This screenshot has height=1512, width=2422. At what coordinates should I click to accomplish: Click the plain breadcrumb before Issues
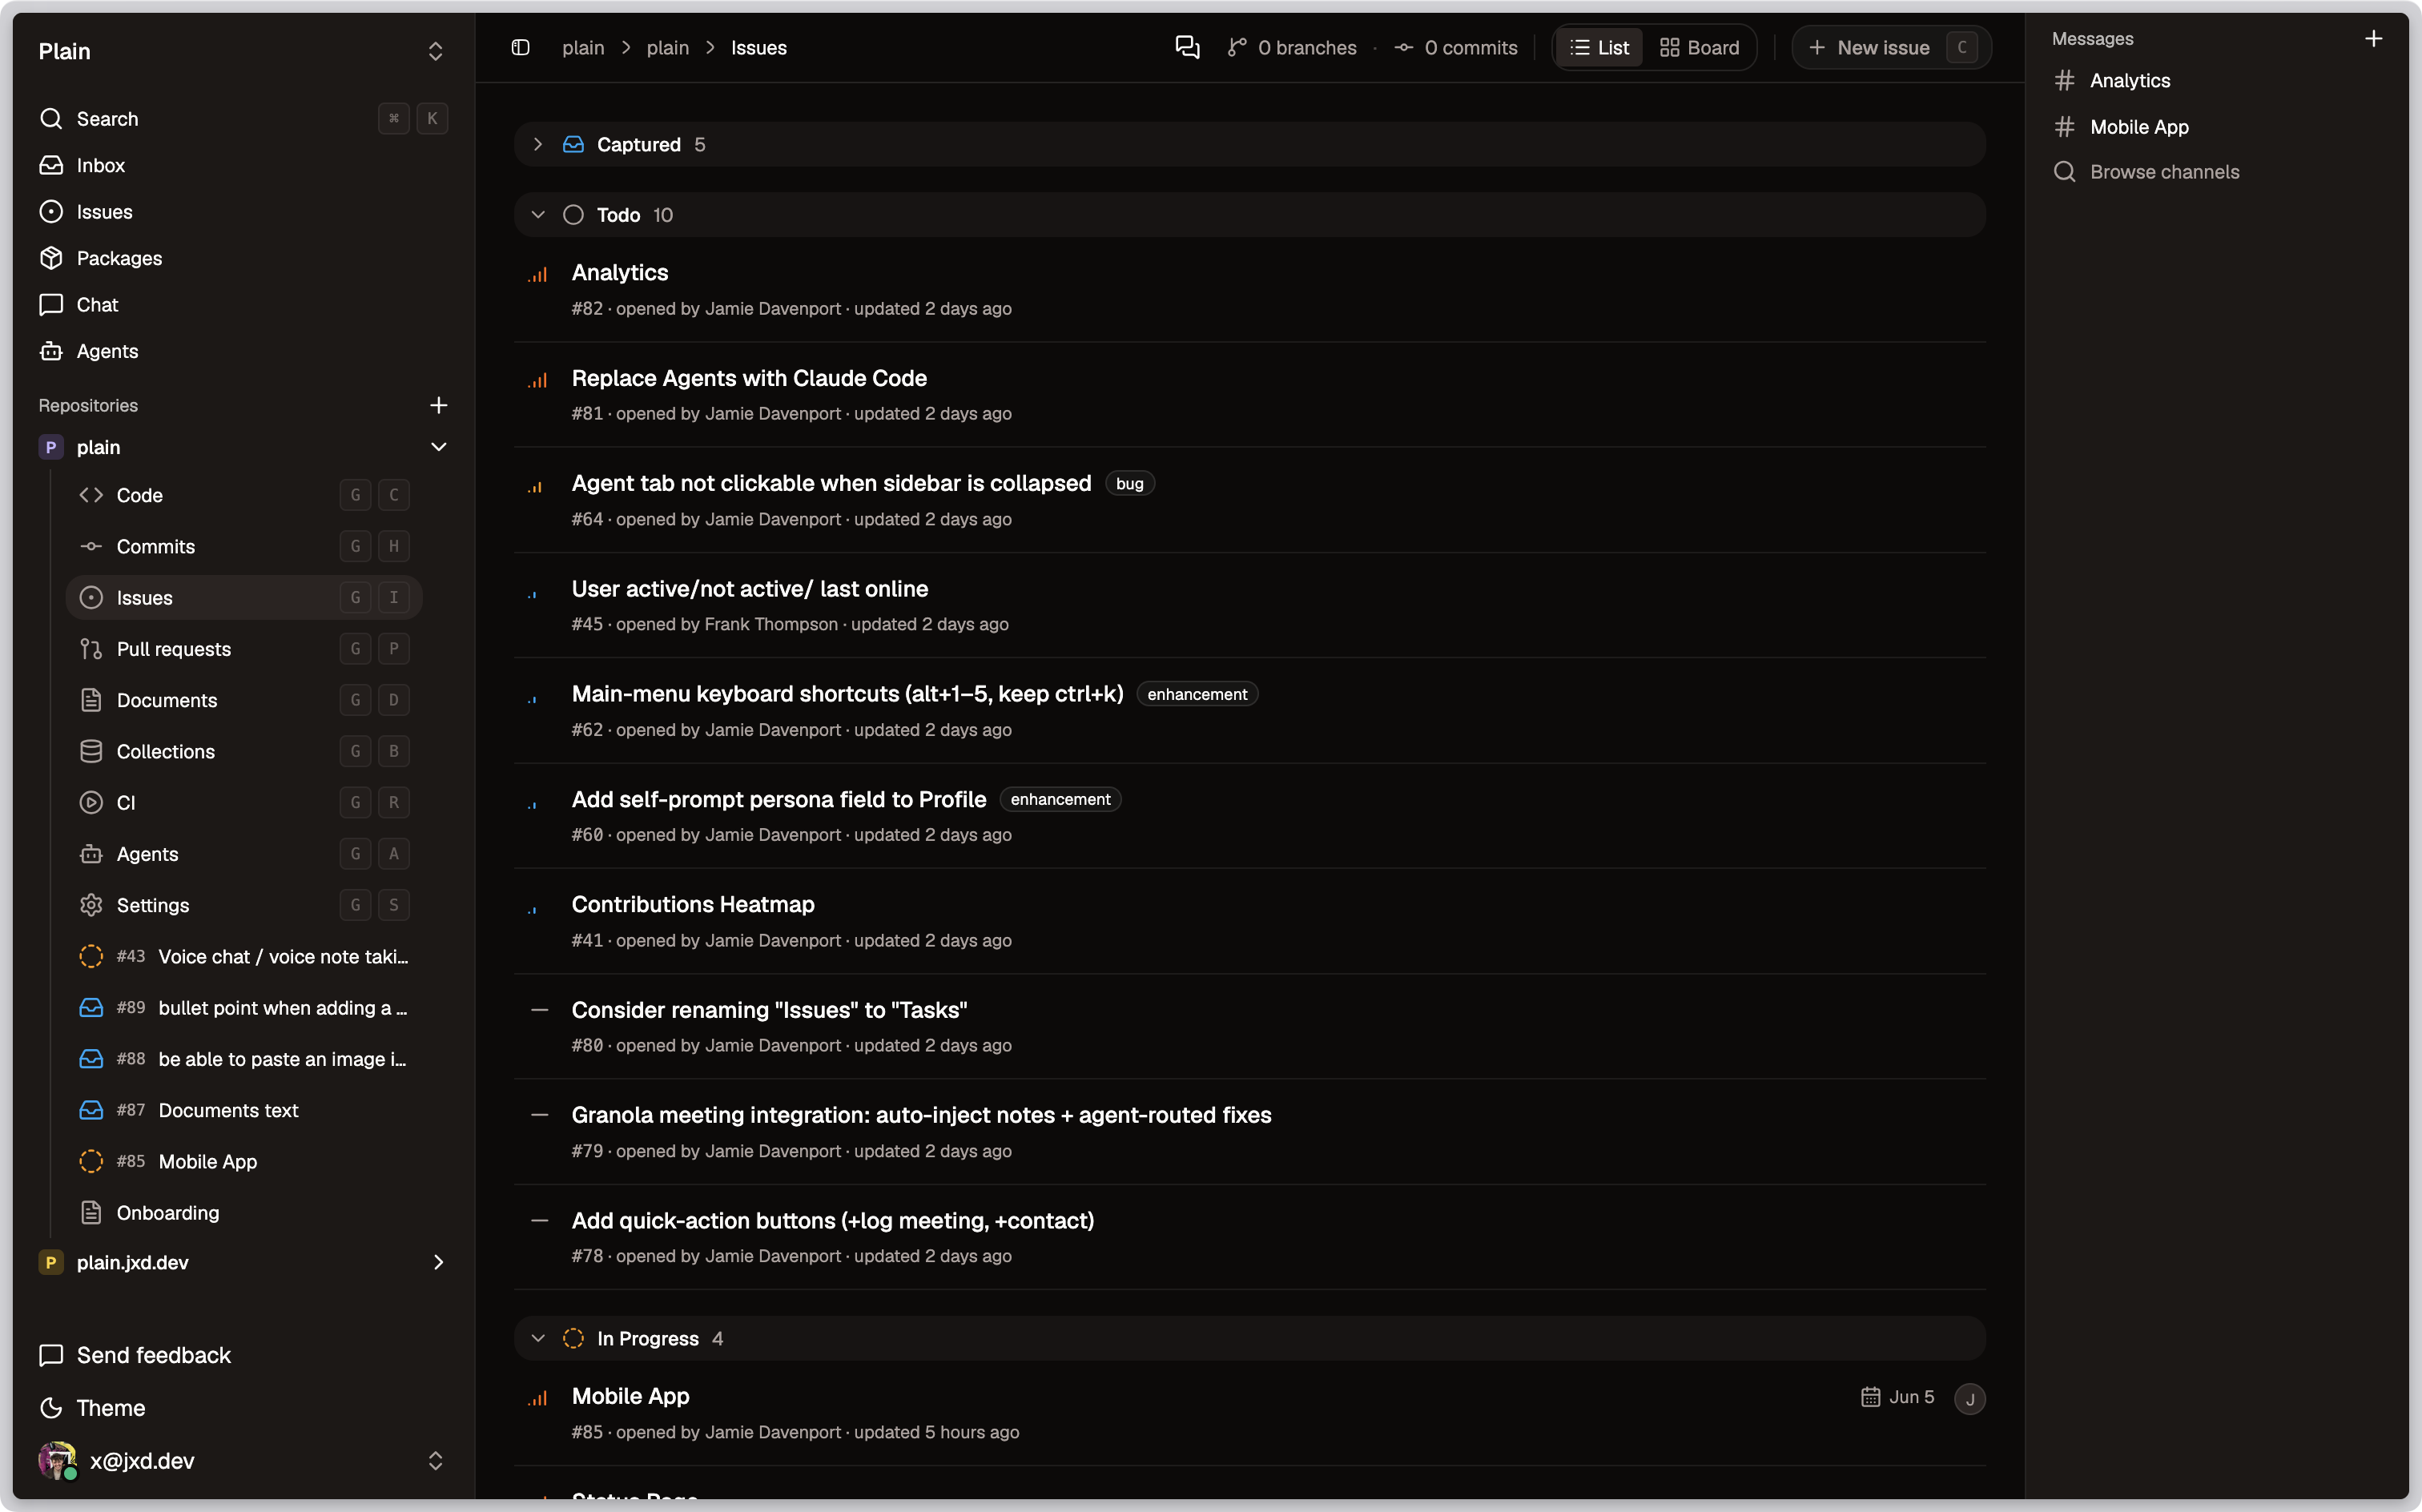667,48
